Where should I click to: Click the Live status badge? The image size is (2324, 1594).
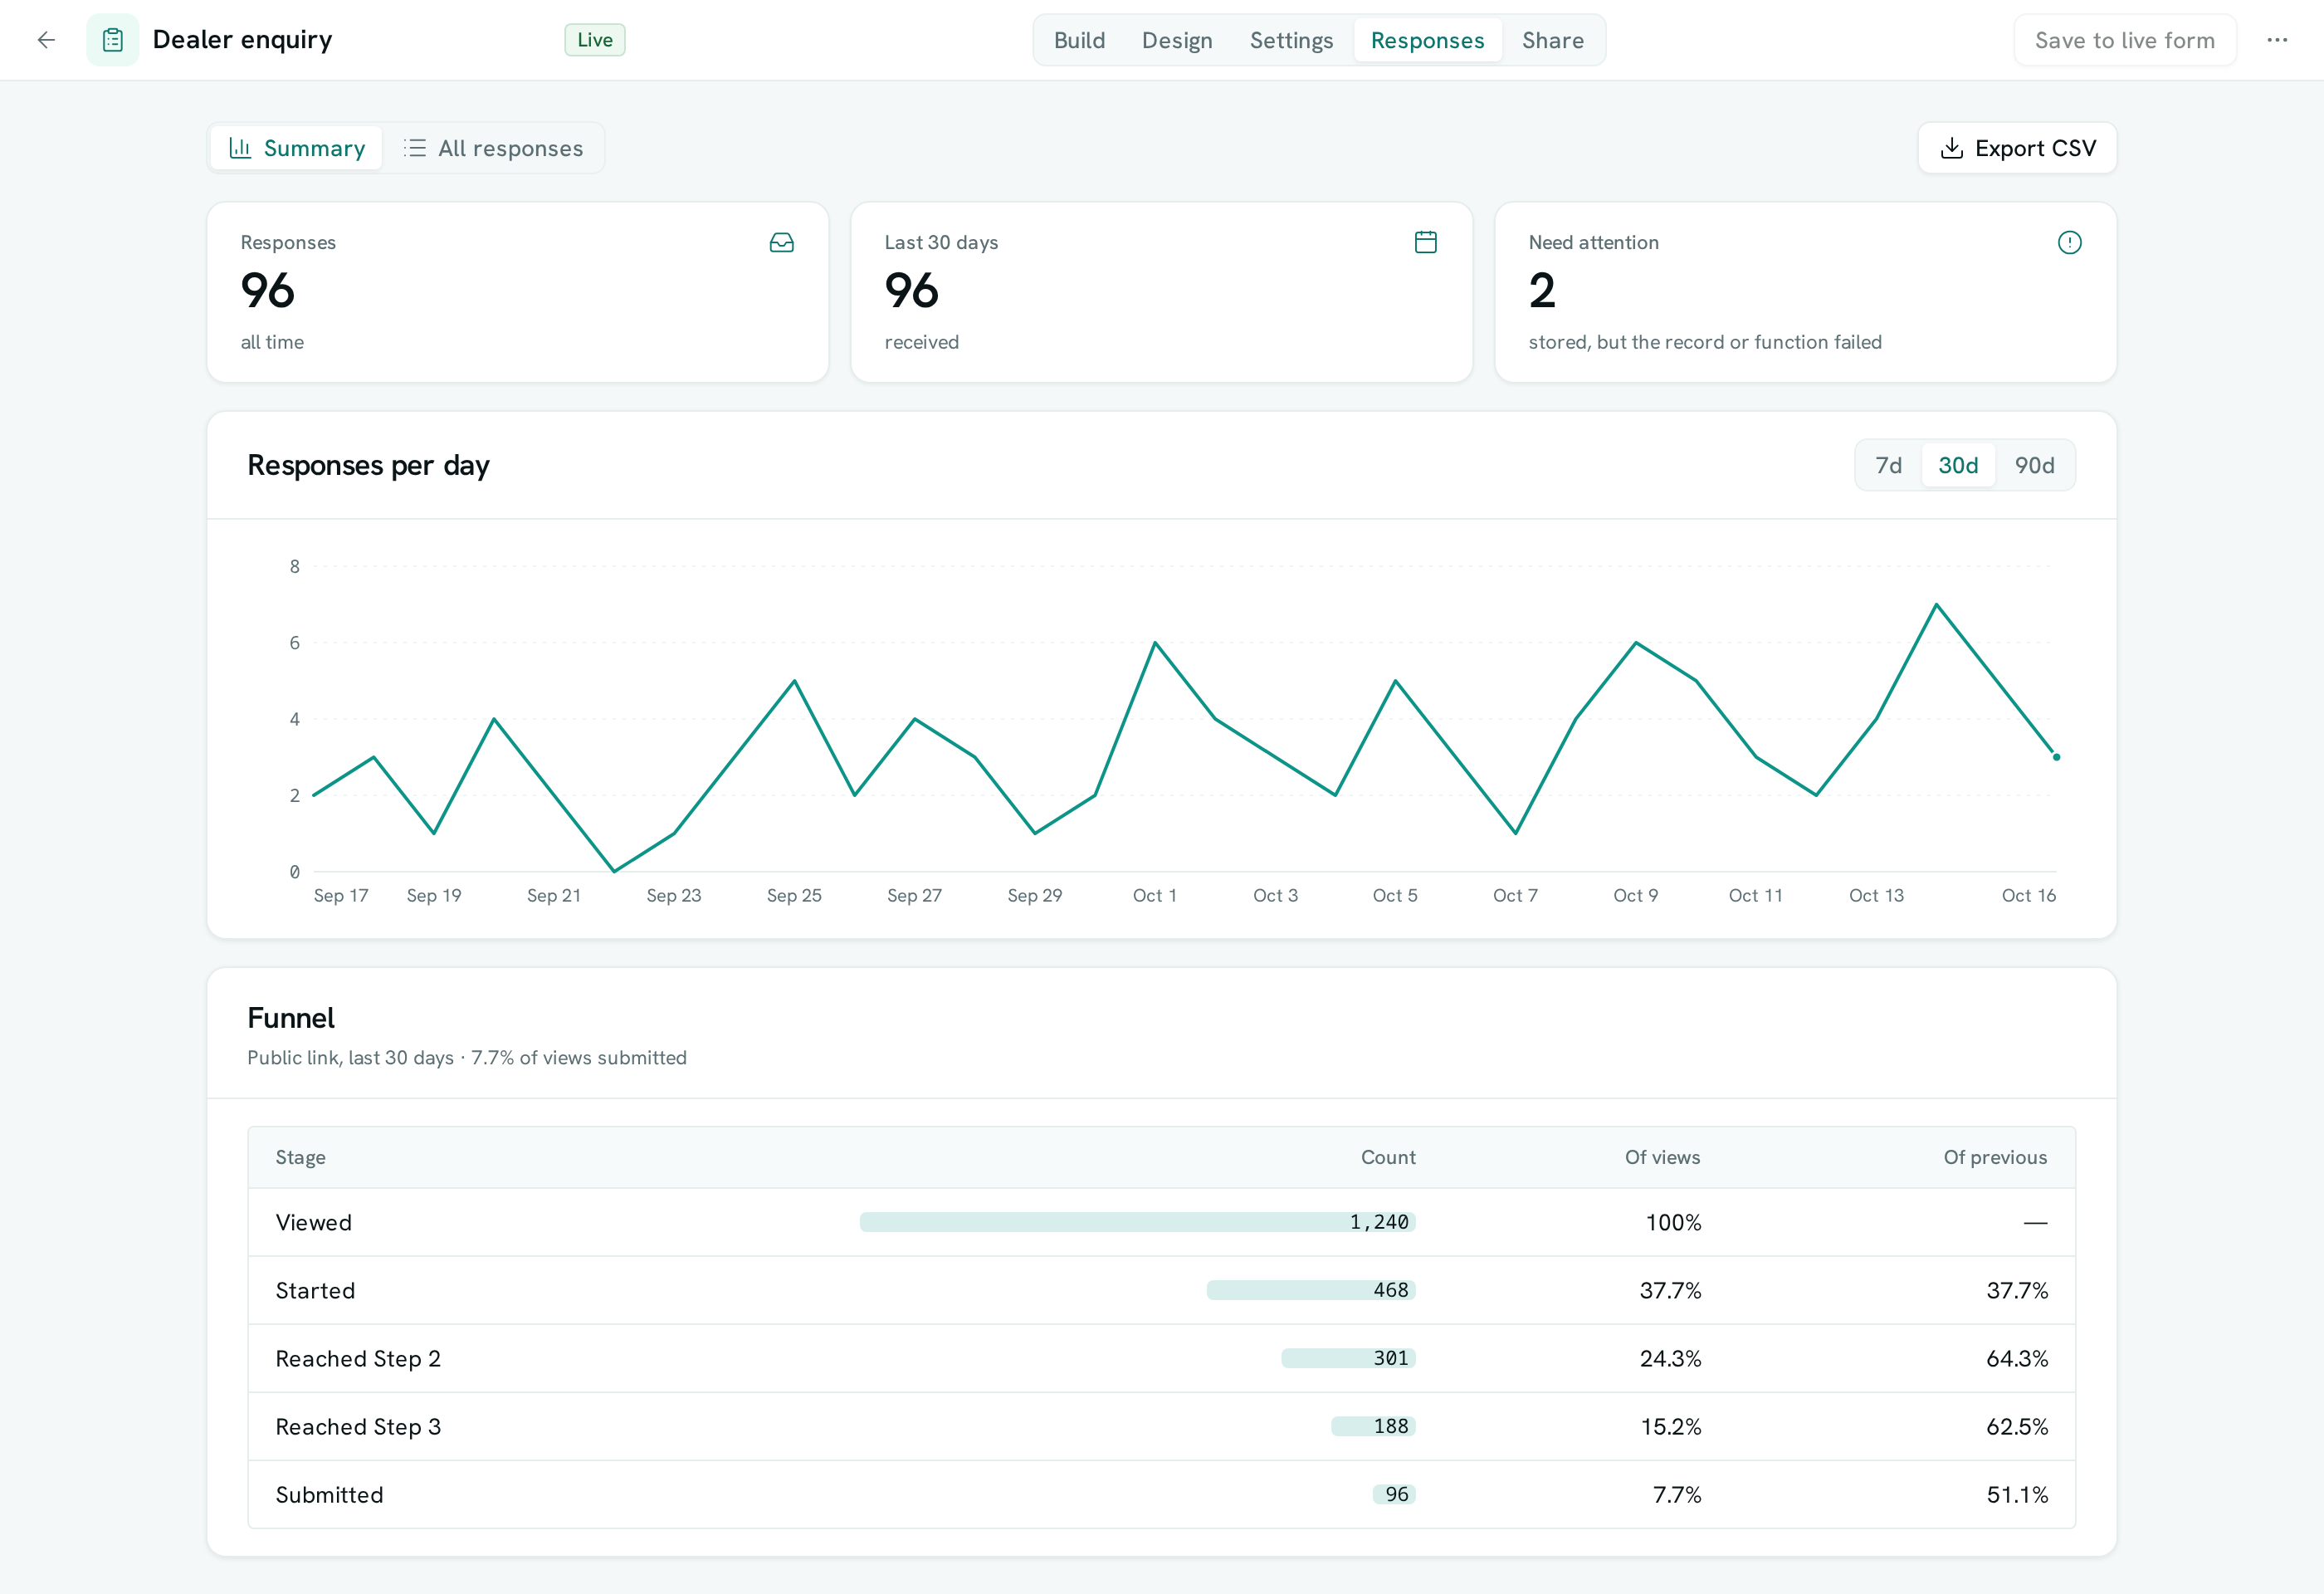[x=595, y=40]
